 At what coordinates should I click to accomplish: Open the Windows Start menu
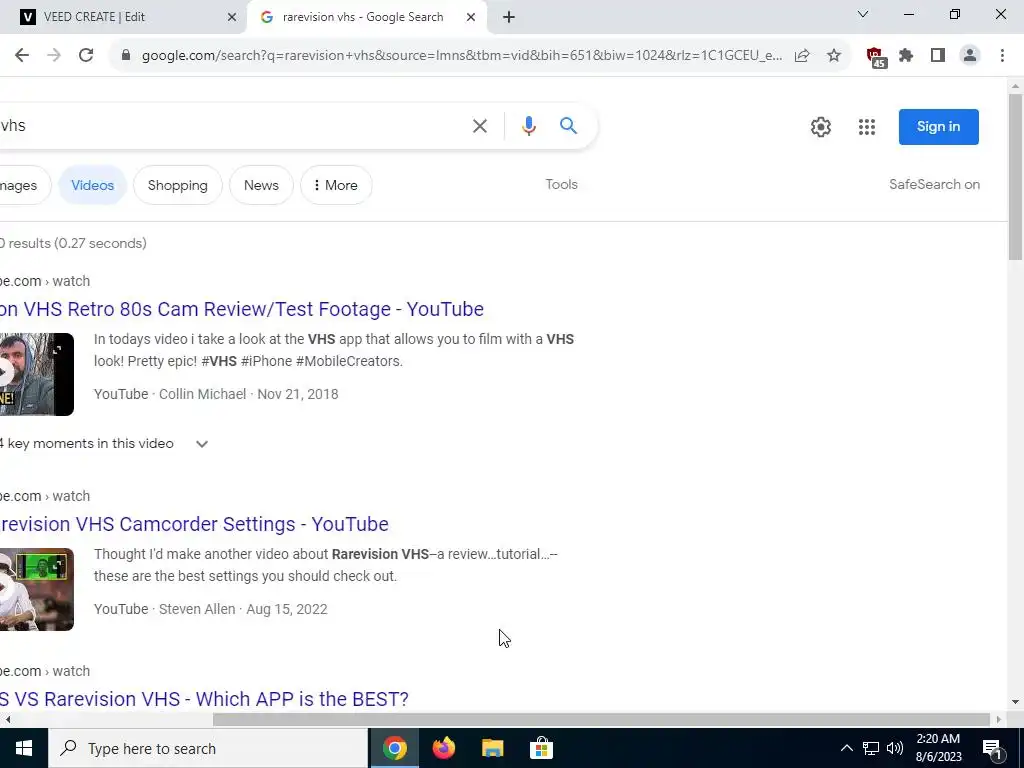click(x=24, y=748)
